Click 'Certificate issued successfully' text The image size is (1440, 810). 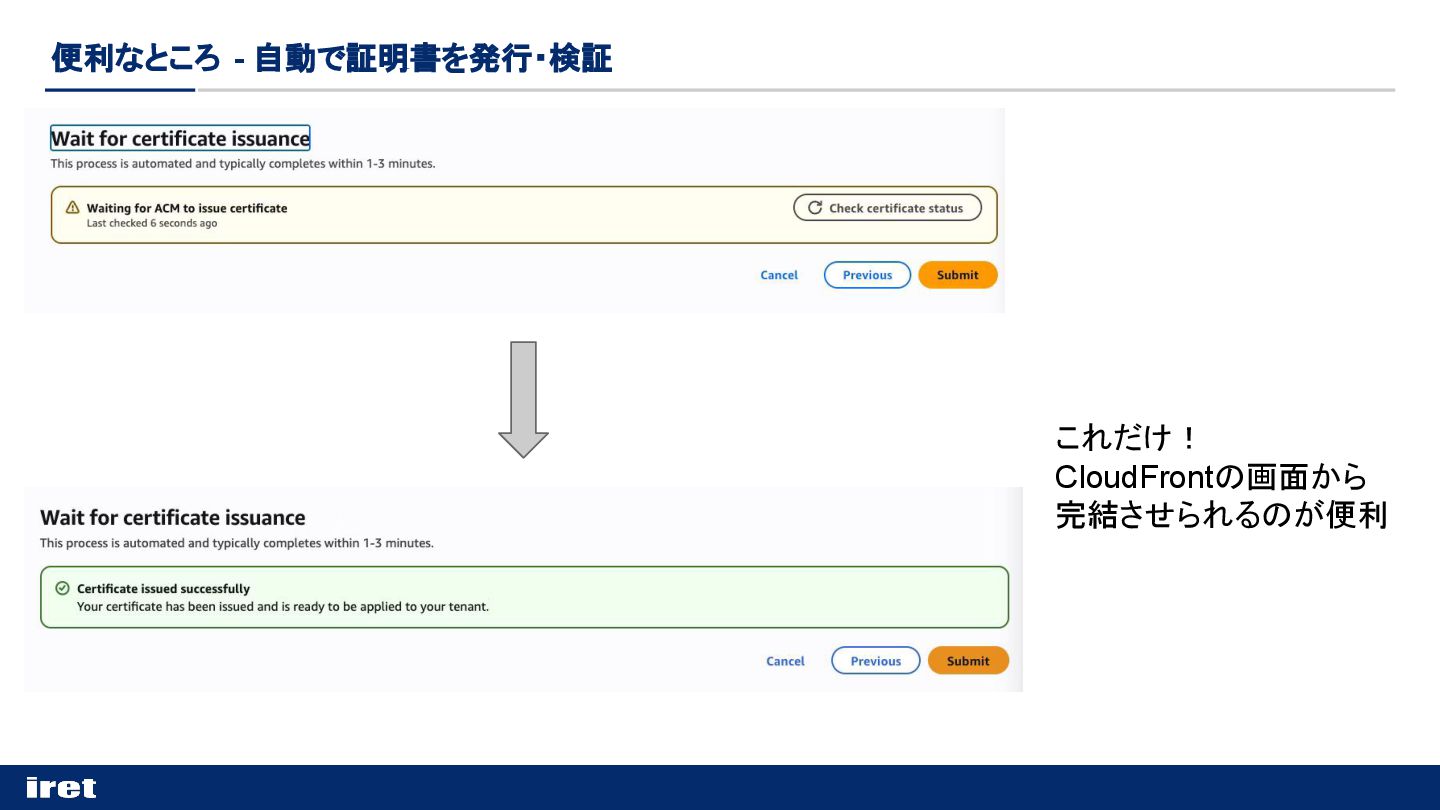click(x=163, y=588)
